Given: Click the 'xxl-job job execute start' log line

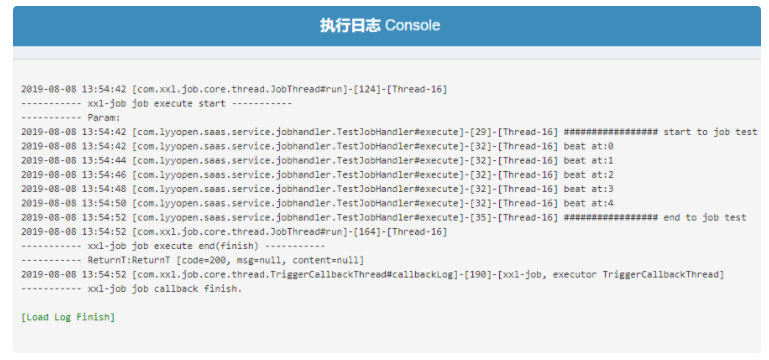Looking at the screenshot, I should (156, 103).
